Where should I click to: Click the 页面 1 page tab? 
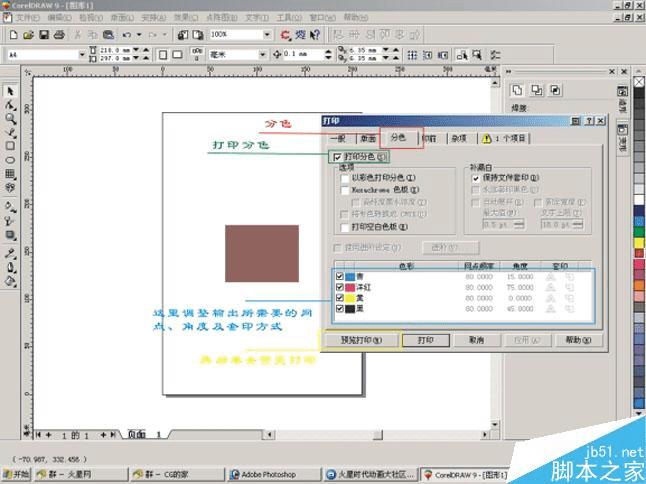(144, 435)
